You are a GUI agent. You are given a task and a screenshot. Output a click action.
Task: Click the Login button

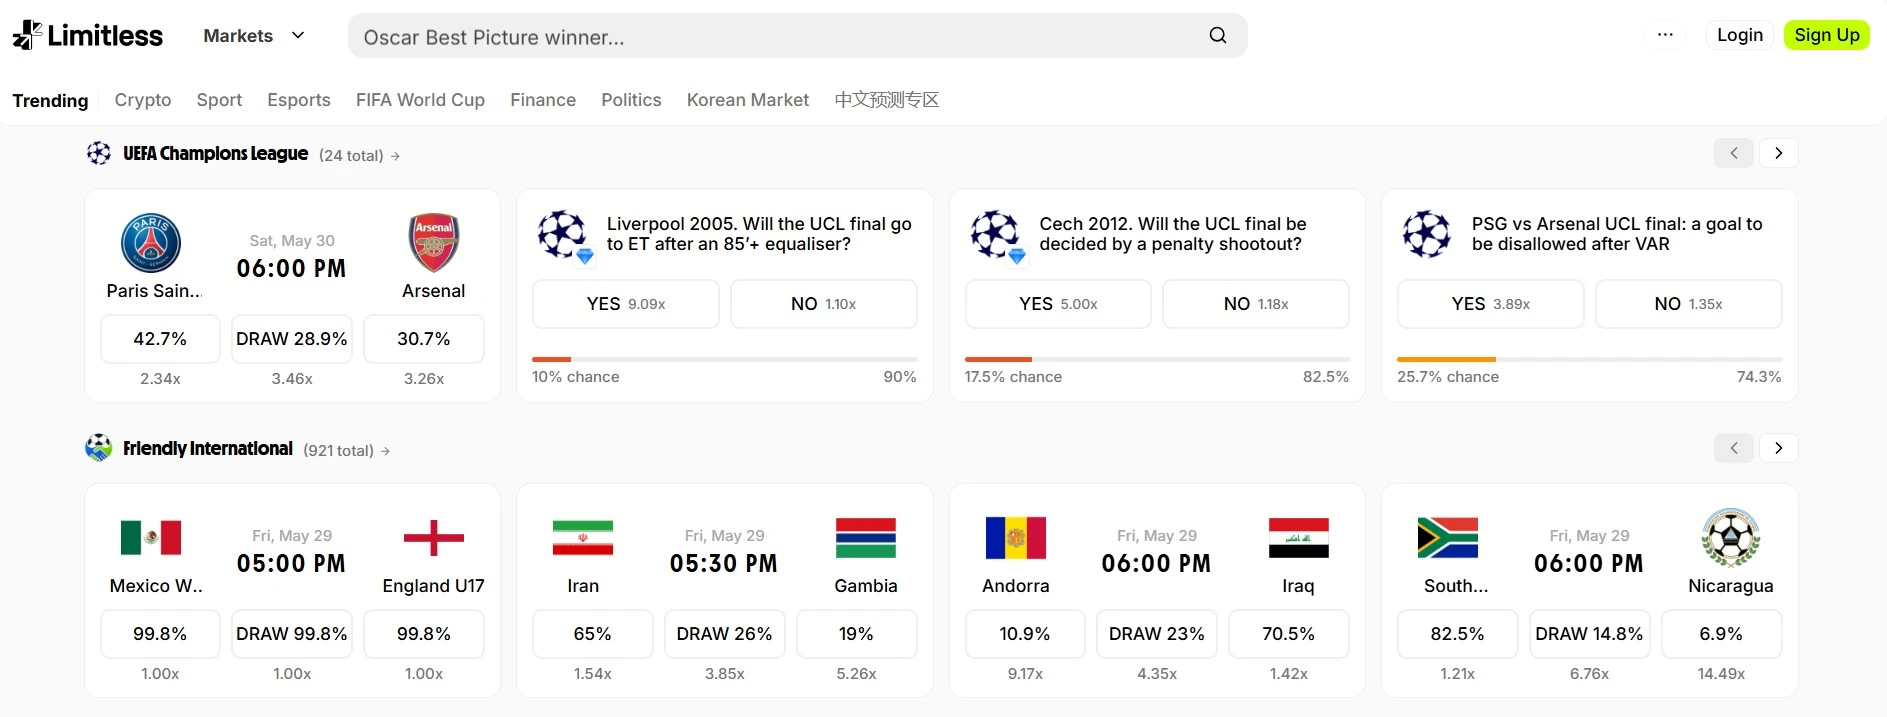coord(1740,35)
